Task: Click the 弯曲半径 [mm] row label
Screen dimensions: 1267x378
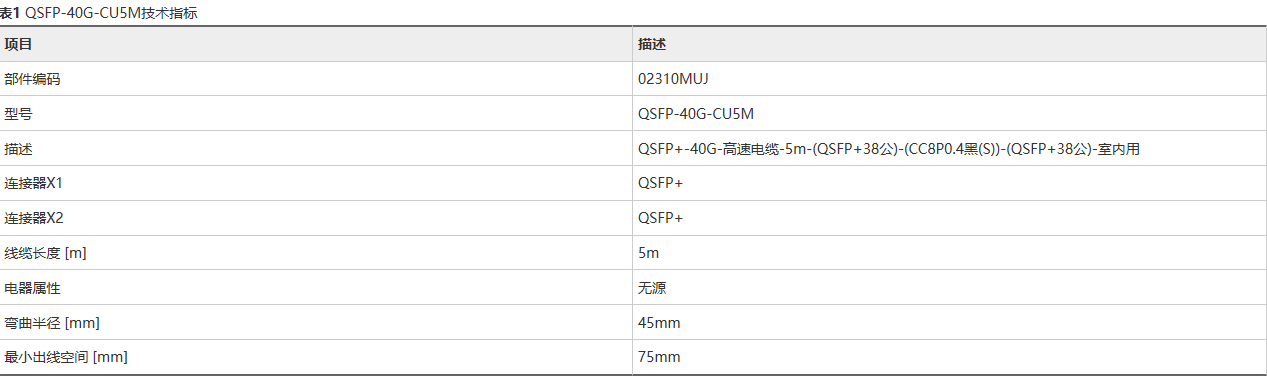Action: 52,323
